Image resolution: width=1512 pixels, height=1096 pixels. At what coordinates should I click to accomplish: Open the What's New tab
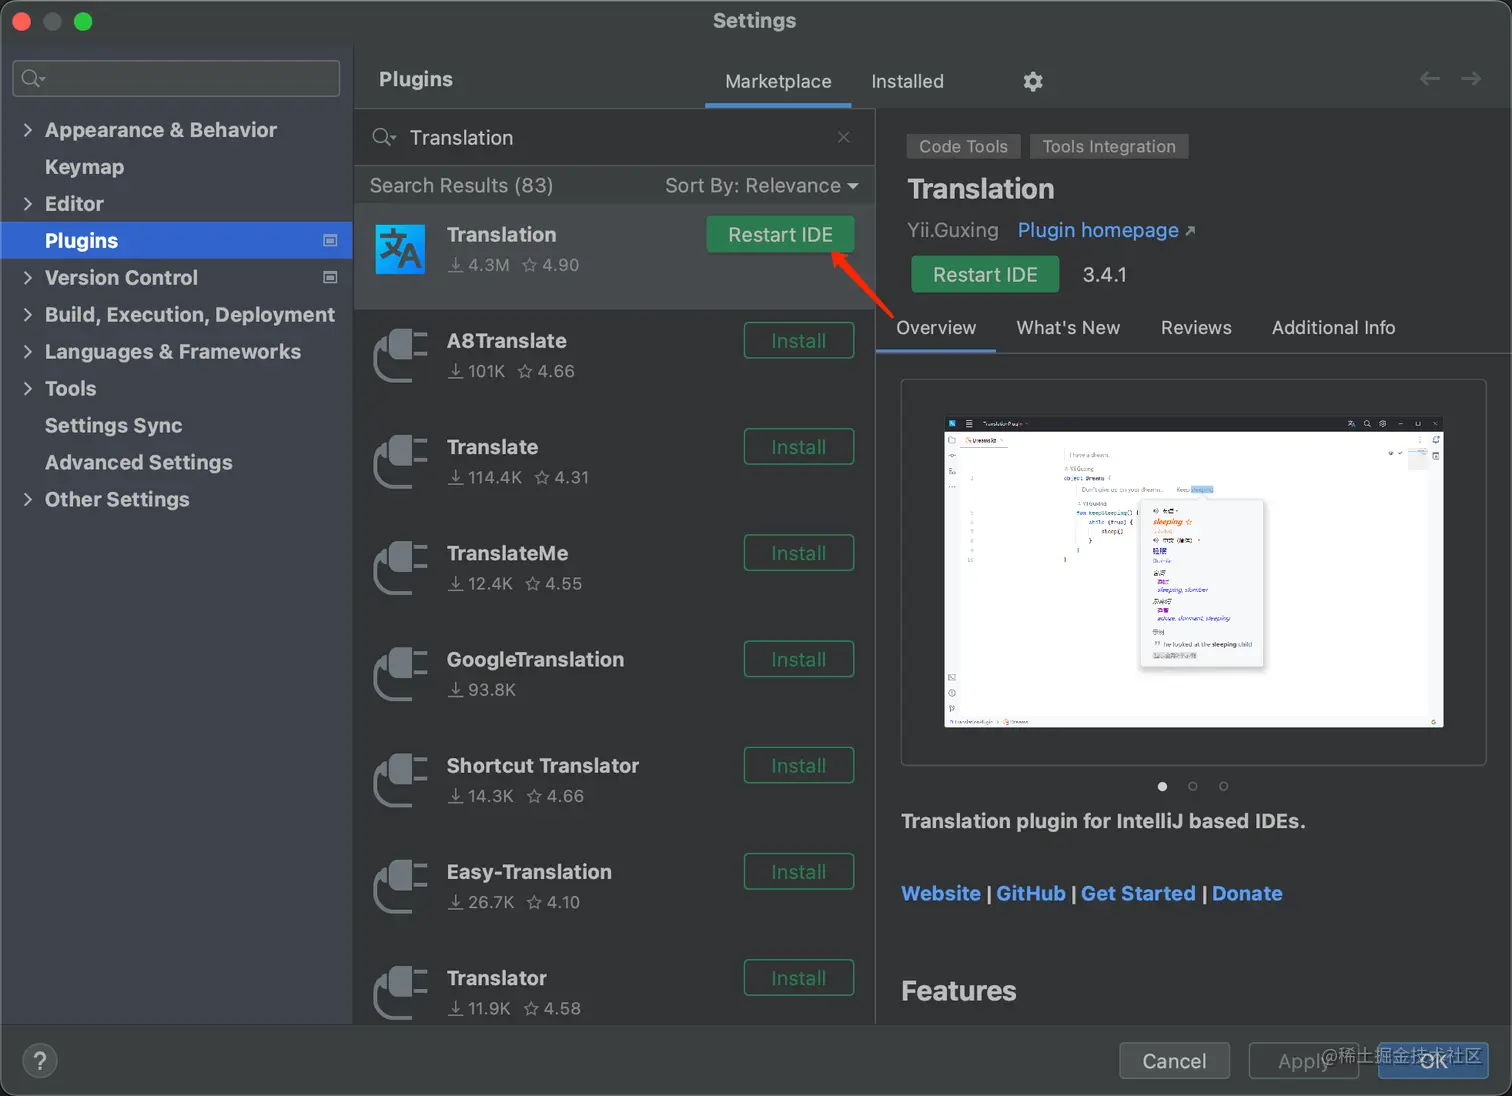coord(1068,328)
